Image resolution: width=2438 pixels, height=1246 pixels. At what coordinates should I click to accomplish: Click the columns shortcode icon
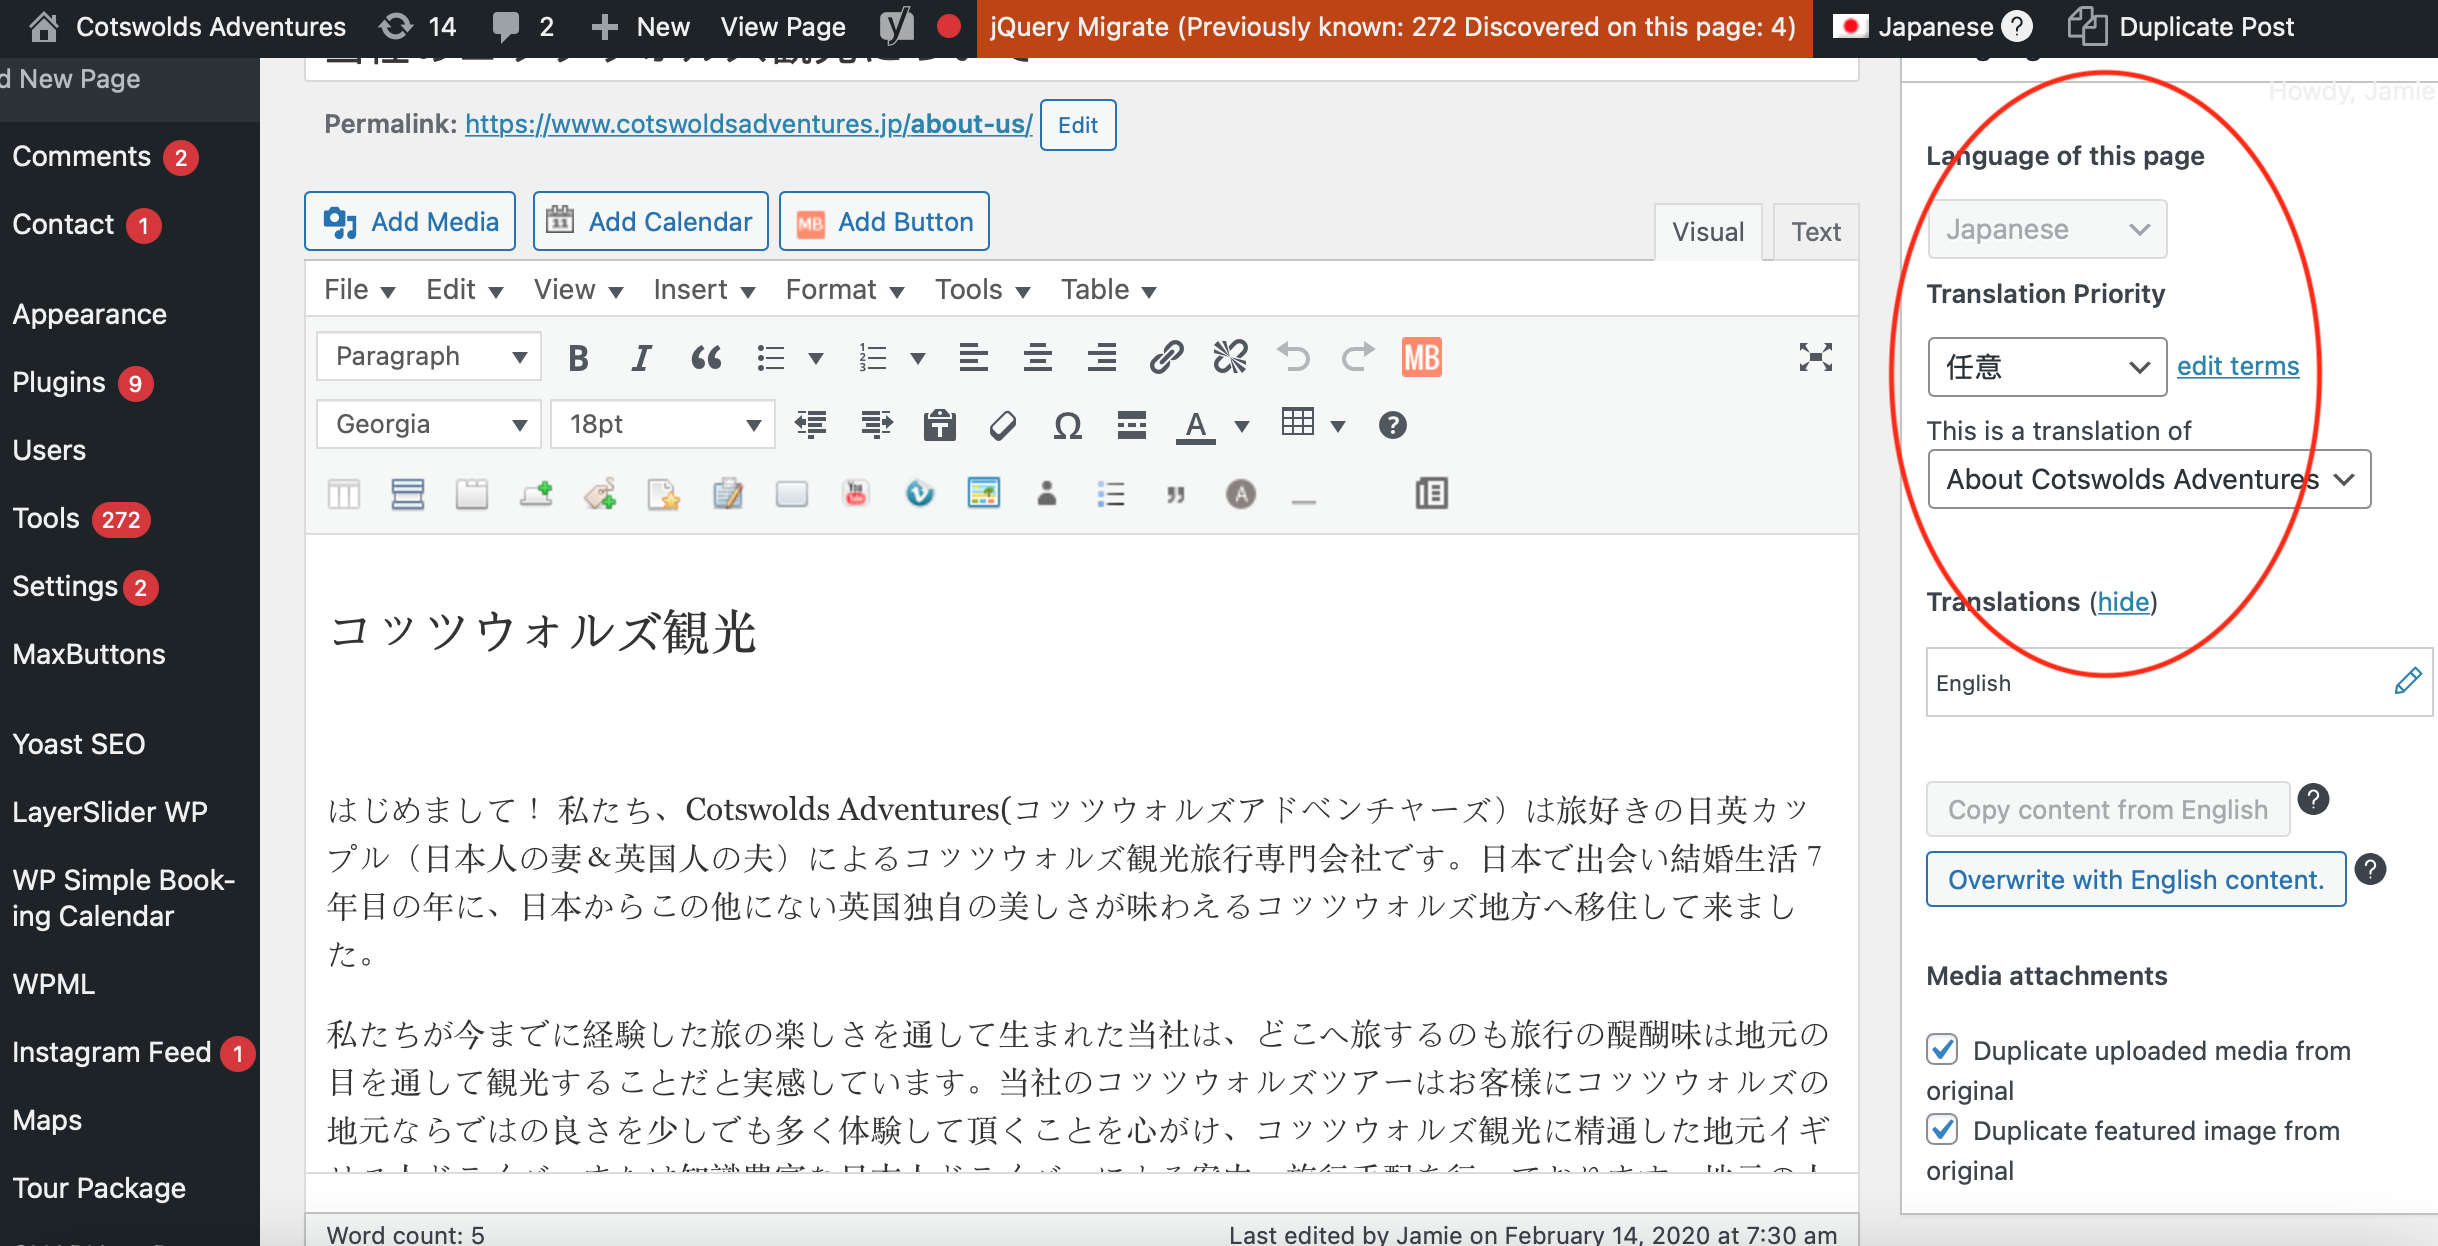point(344,493)
